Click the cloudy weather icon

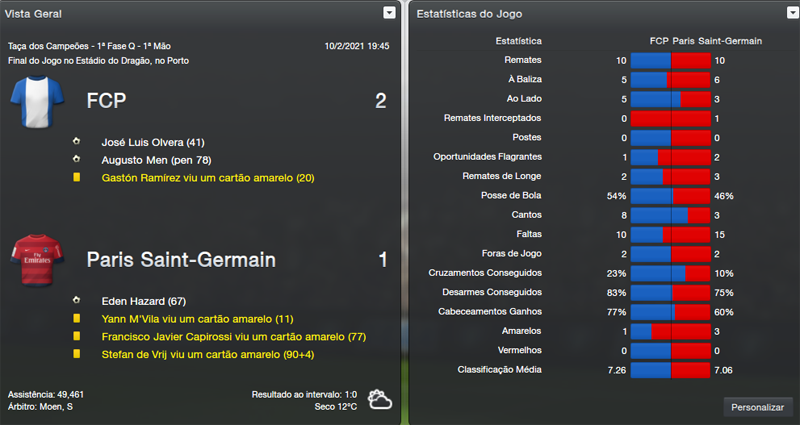click(379, 400)
